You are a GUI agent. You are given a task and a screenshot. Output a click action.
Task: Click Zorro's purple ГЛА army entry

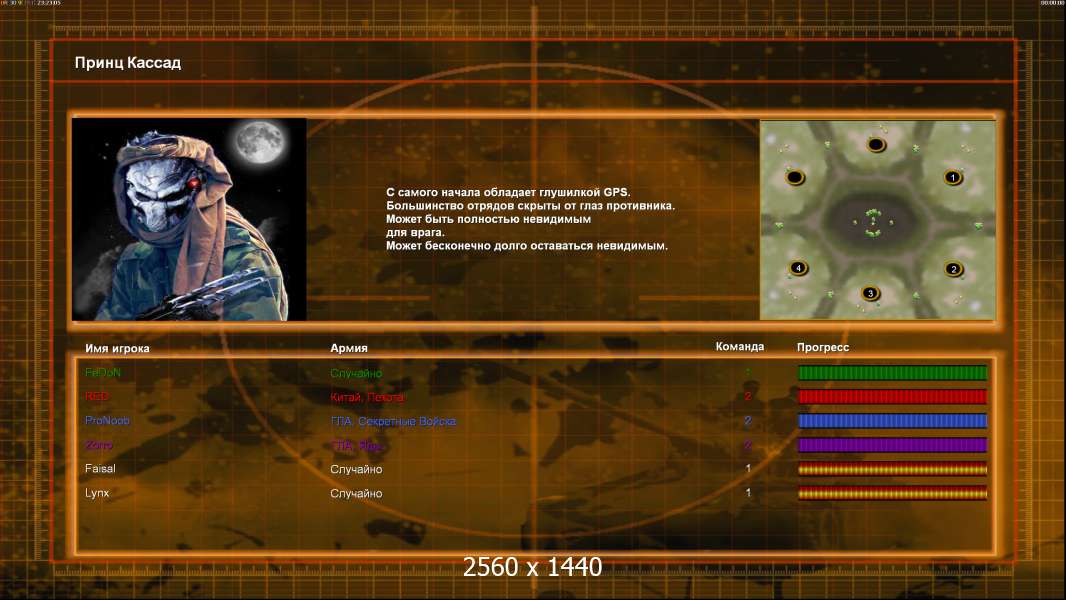[356, 446]
